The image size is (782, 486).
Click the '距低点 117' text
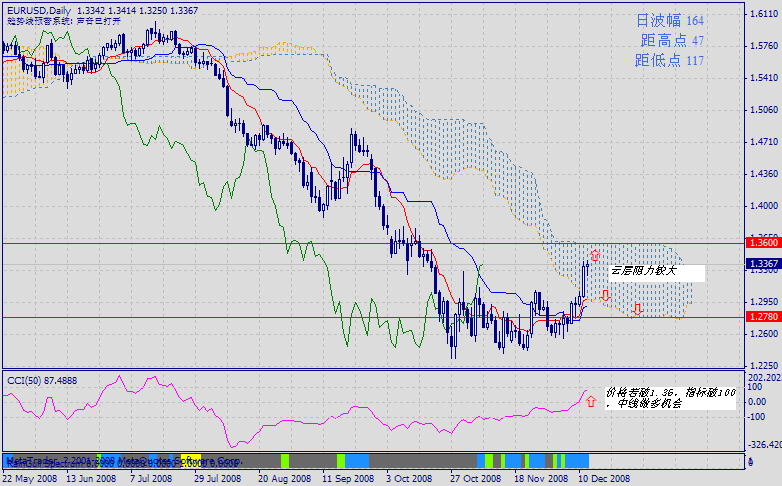669,61
